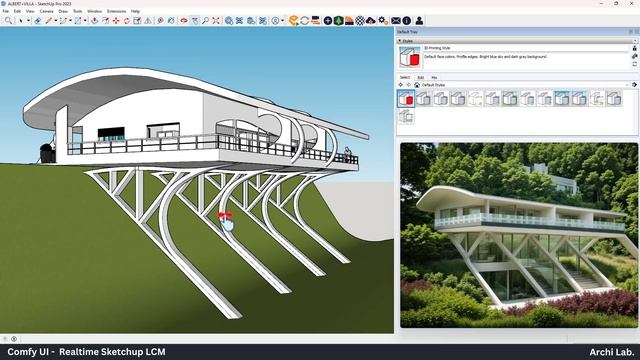Click the Styles forward navigation arrow
Viewport: 640px width, 360px height.
click(x=409, y=85)
